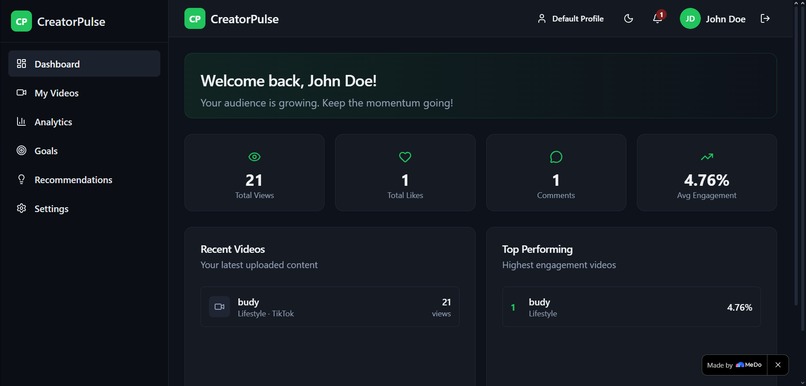This screenshot has height=386, width=806.
Task: Click the John Doe username in header
Action: tap(725, 20)
